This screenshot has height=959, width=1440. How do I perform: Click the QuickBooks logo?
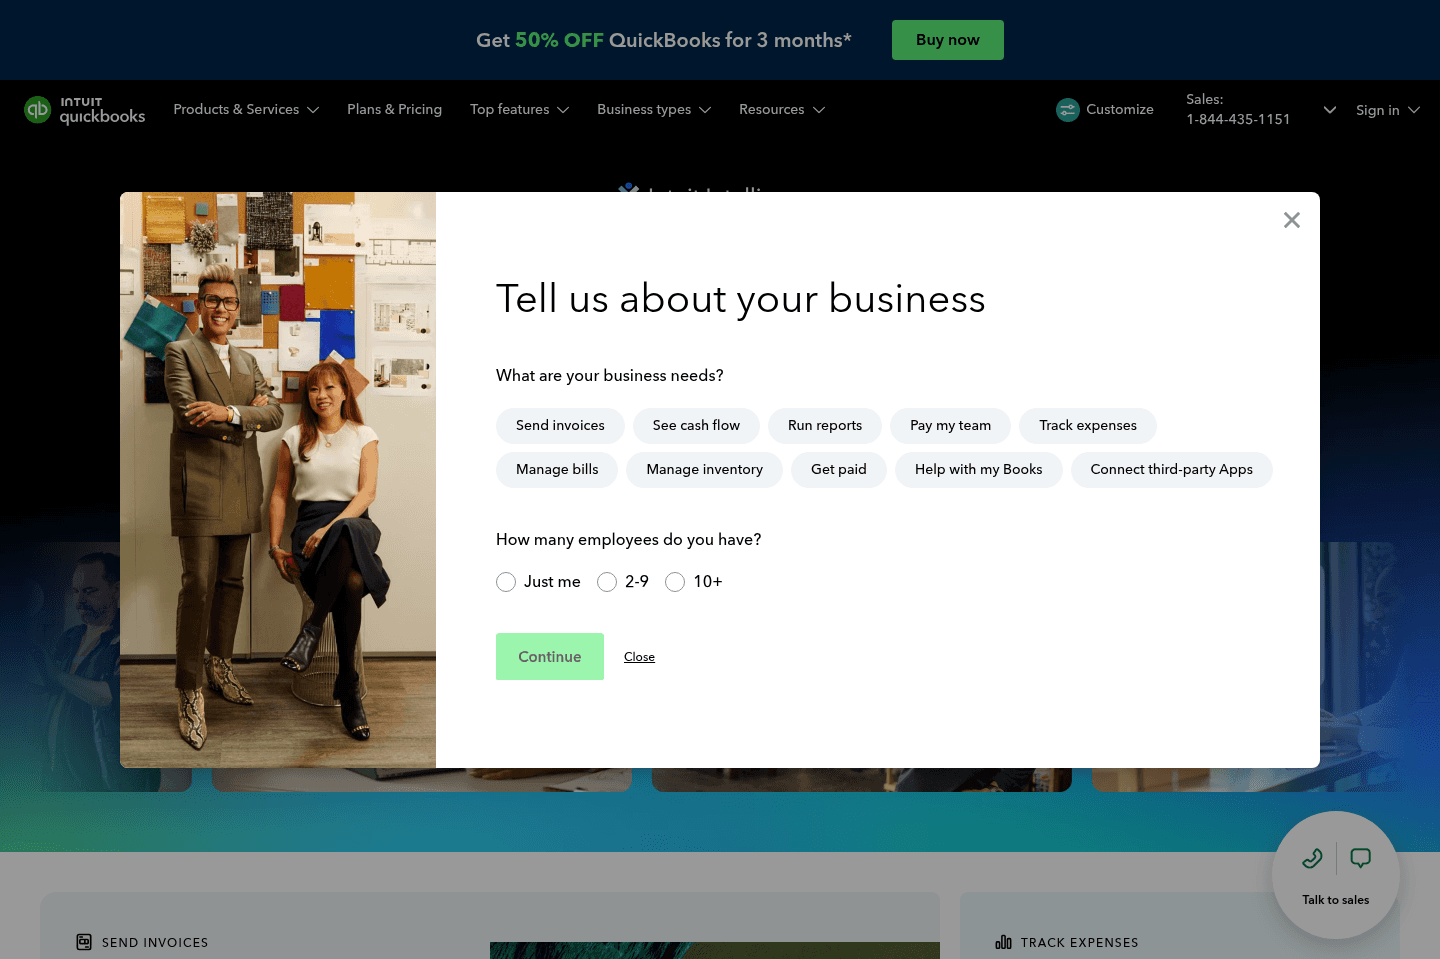coord(84,110)
